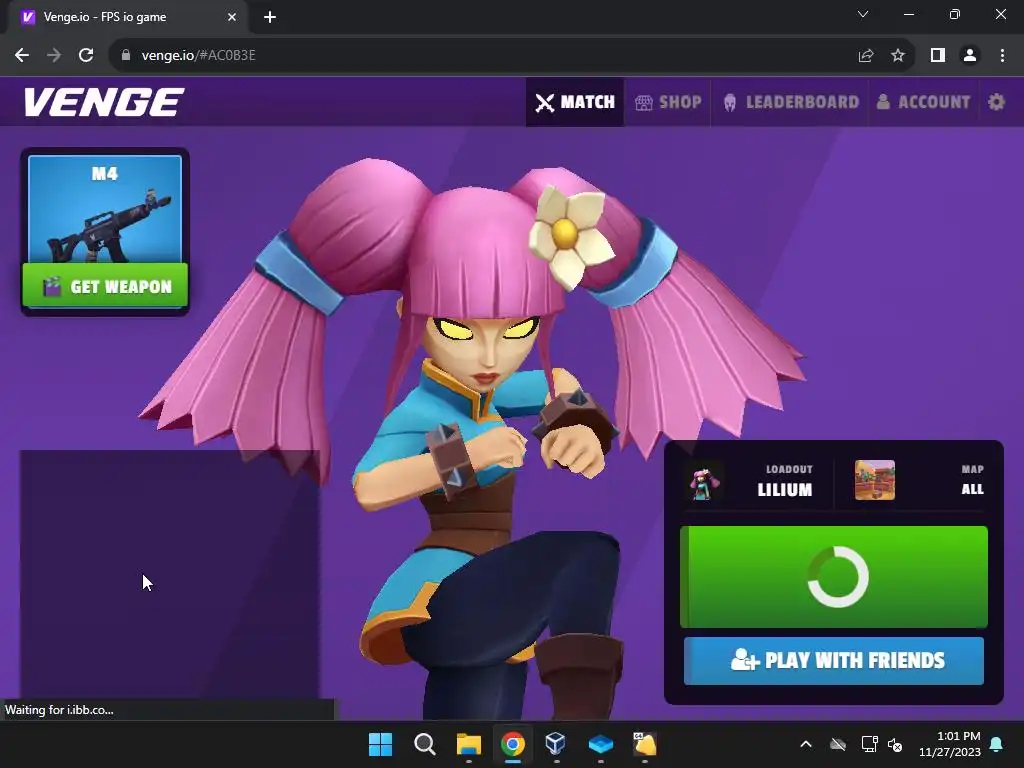Open the network tray icon
The image size is (1024, 768).
[x=869, y=744]
